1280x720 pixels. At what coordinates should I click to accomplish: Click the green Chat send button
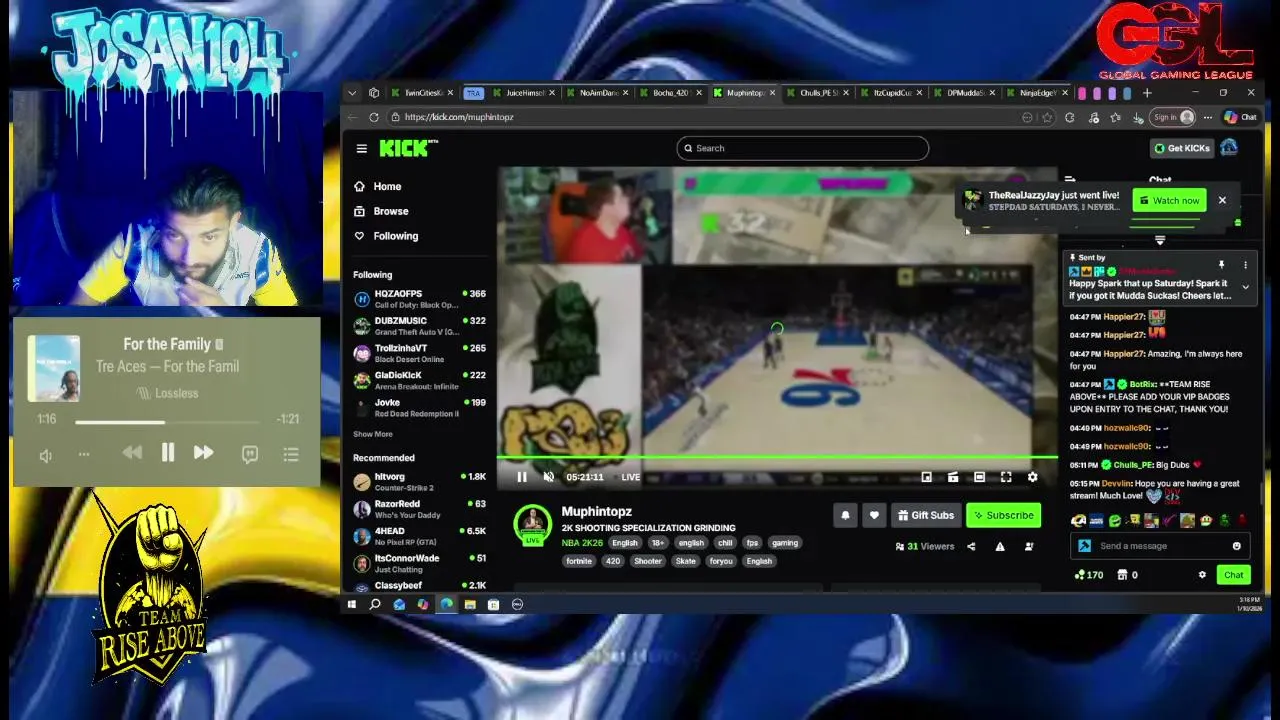click(1233, 575)
